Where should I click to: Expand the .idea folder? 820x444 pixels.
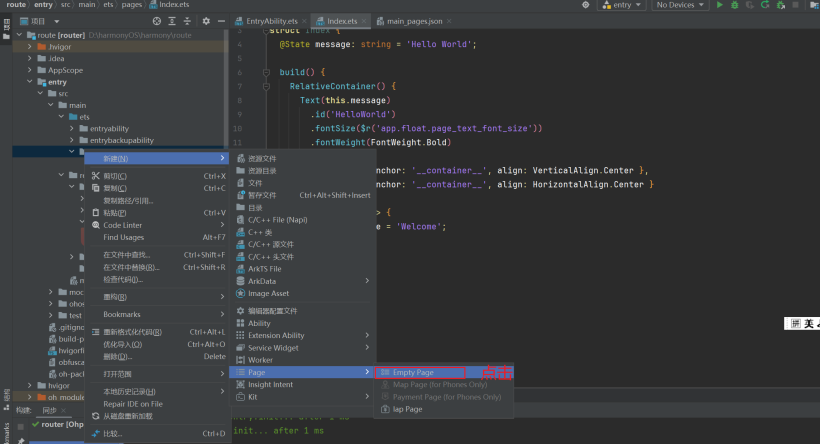(x=30, y=58)
